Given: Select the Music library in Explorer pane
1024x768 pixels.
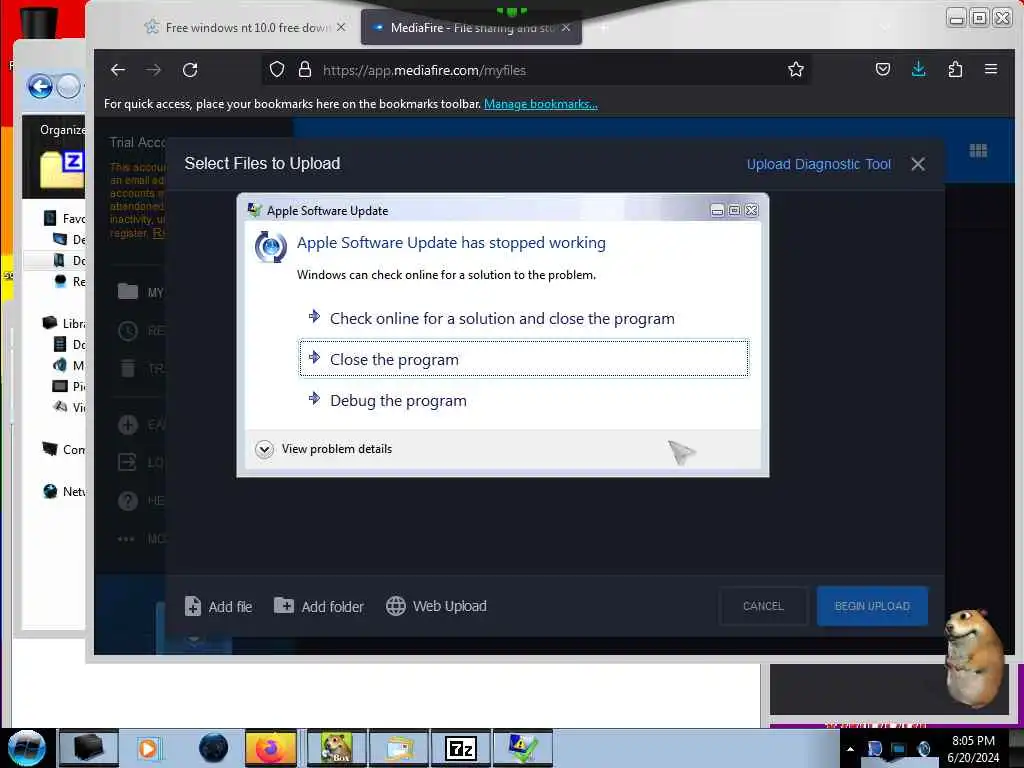Looking at the screenshot, I should coord(69,365).
